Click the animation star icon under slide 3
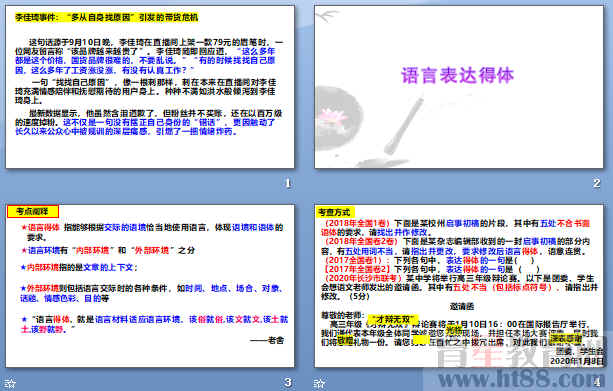Image resolution: width=613 pixels, height=391 pixels. pyautogui.click(x=10, y=383)
